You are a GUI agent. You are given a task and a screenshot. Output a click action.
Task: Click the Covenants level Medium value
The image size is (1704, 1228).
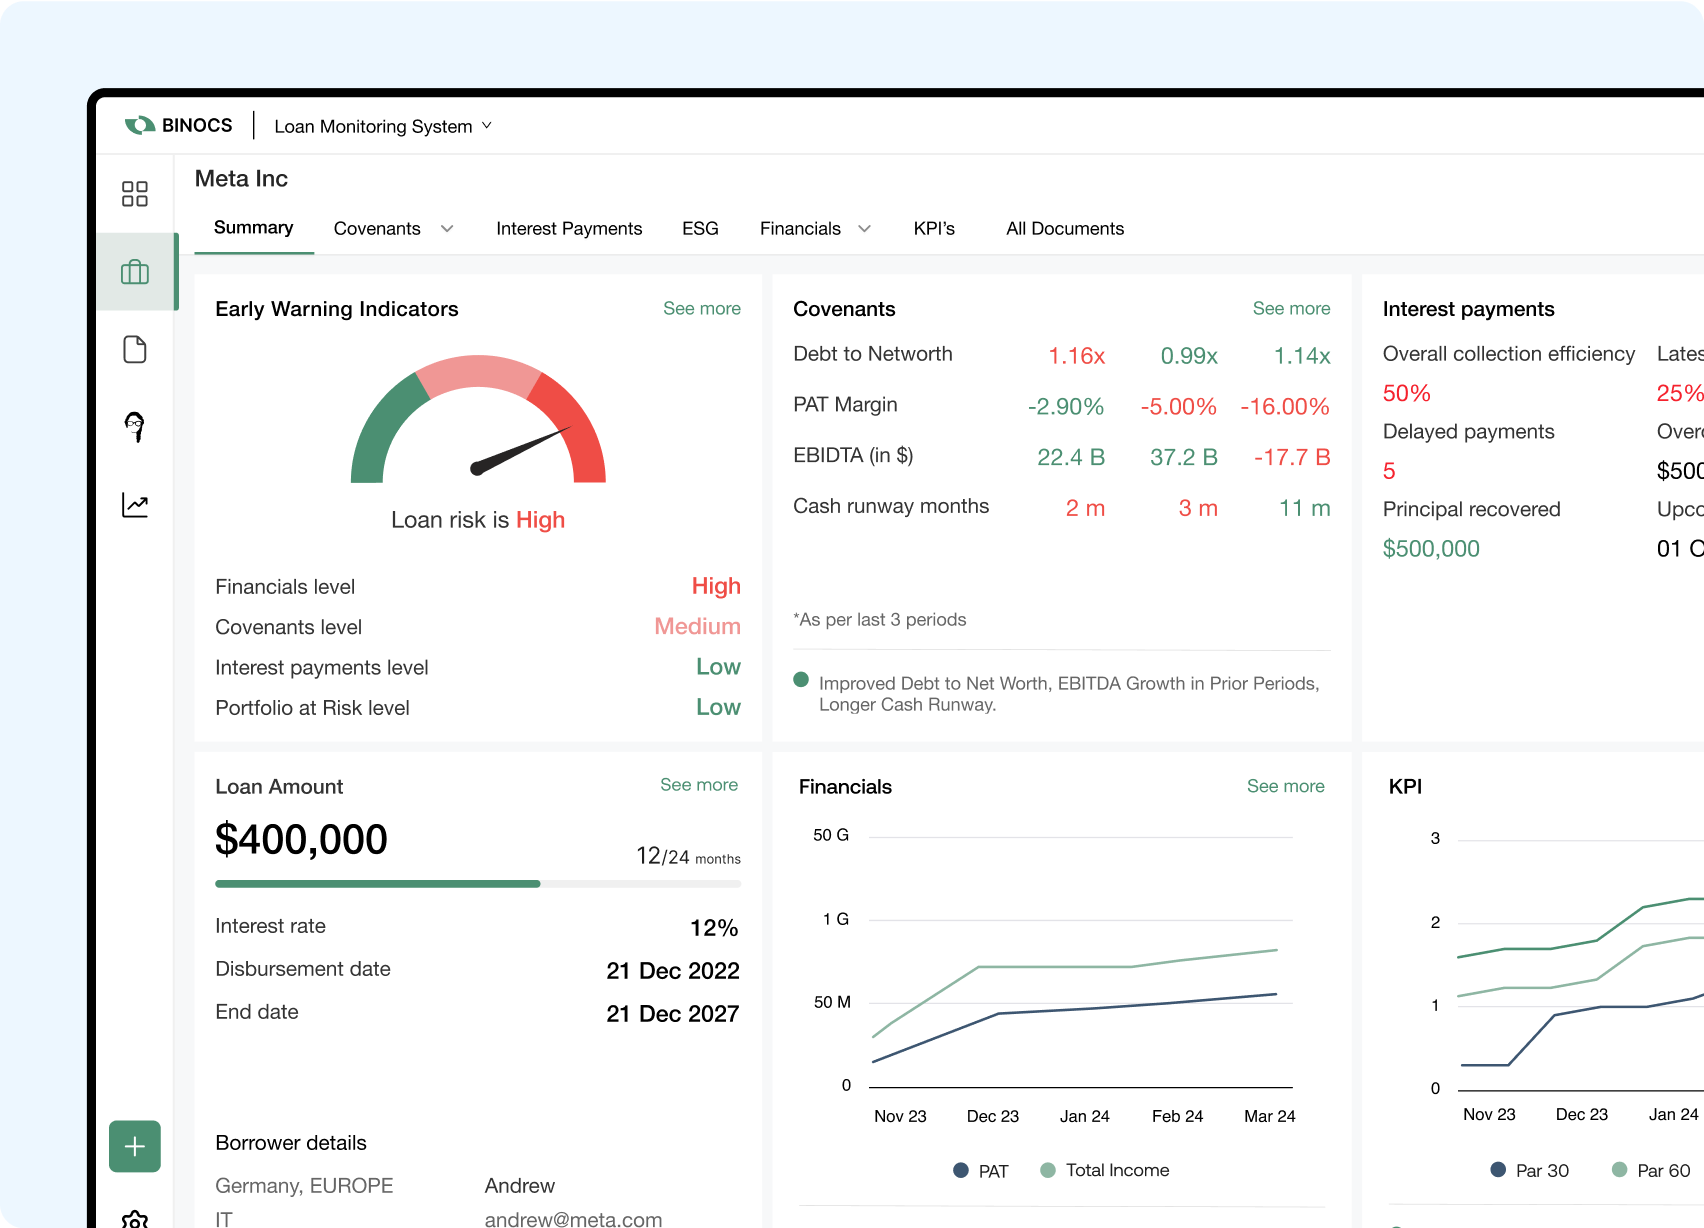[x=697, y=626]
